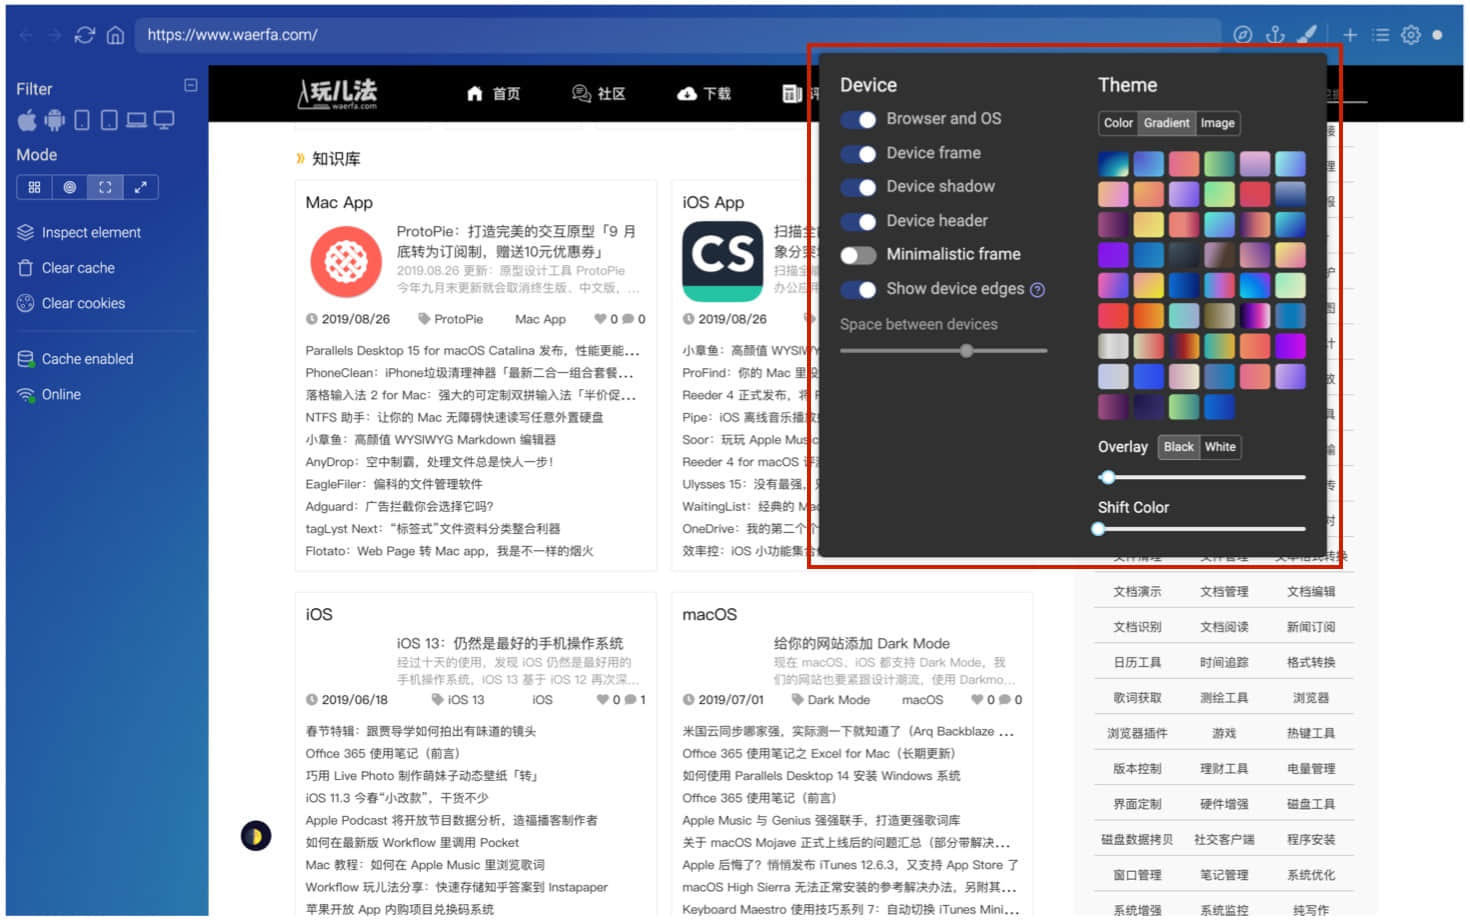1470x920 pixels.
Task: Filter devices by the Android icon
Action: (54, 121)
